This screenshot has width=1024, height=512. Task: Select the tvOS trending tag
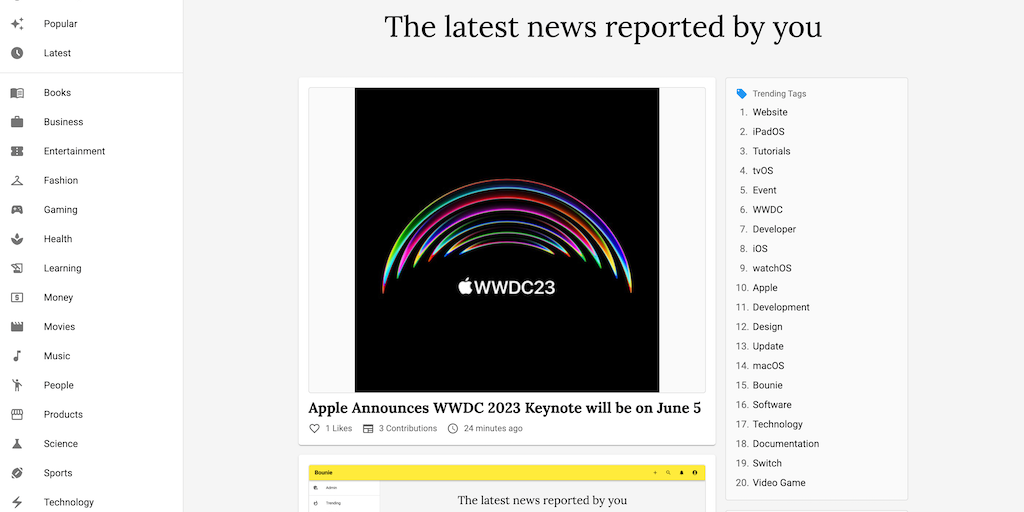coord(763,170)
